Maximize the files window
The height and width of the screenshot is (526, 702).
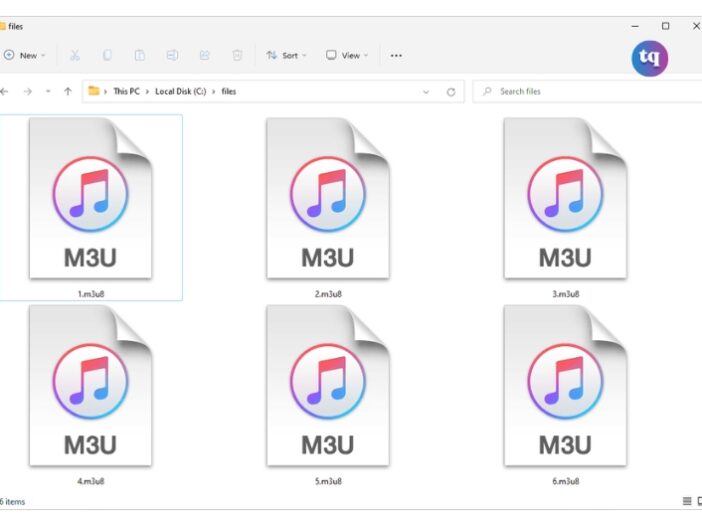click(666, 26)
